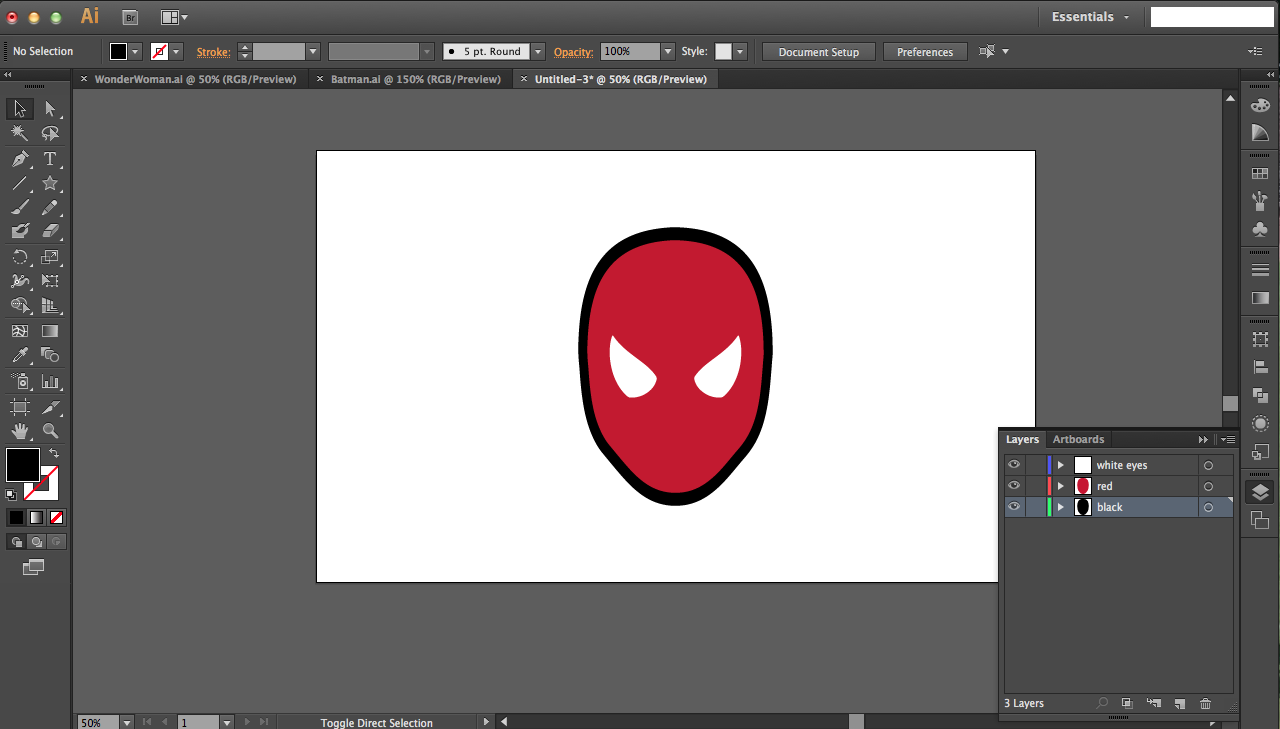Hide the white eyes layer

(x=1014, y=465)
